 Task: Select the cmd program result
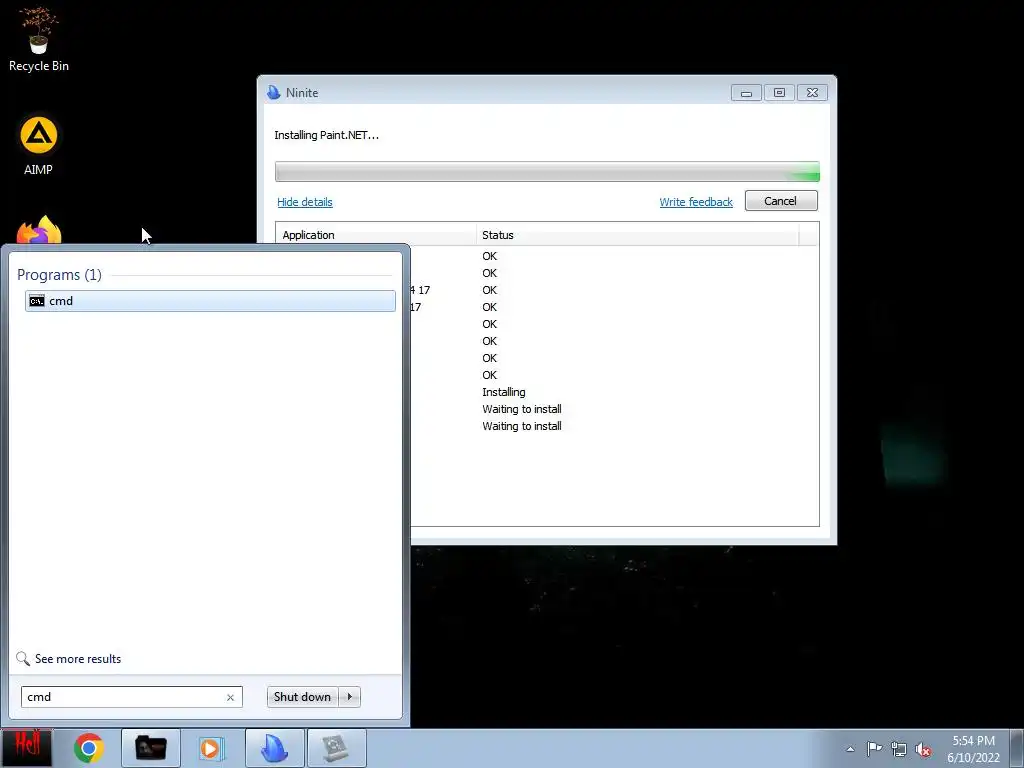click(x=210, y=301)
